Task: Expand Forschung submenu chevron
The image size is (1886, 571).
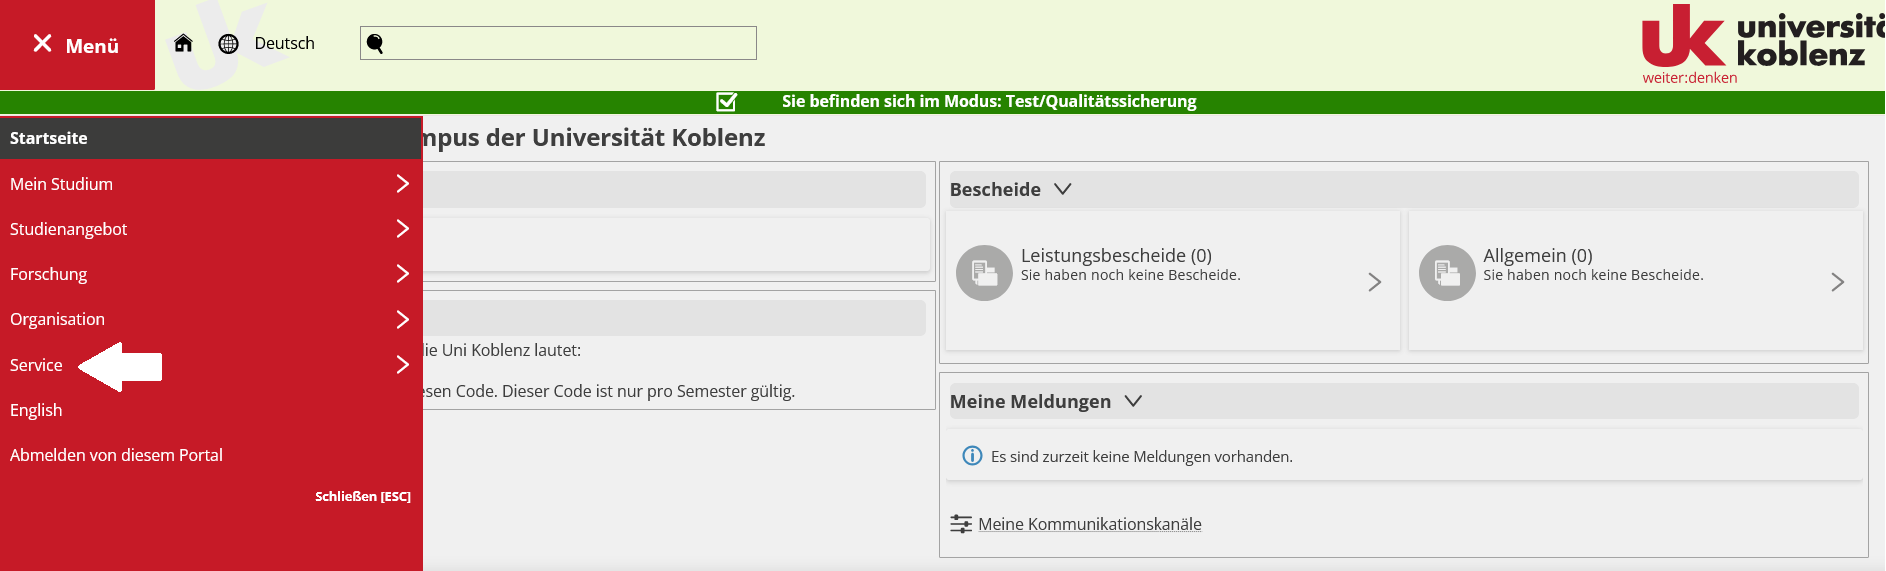Action: point(402,274)
